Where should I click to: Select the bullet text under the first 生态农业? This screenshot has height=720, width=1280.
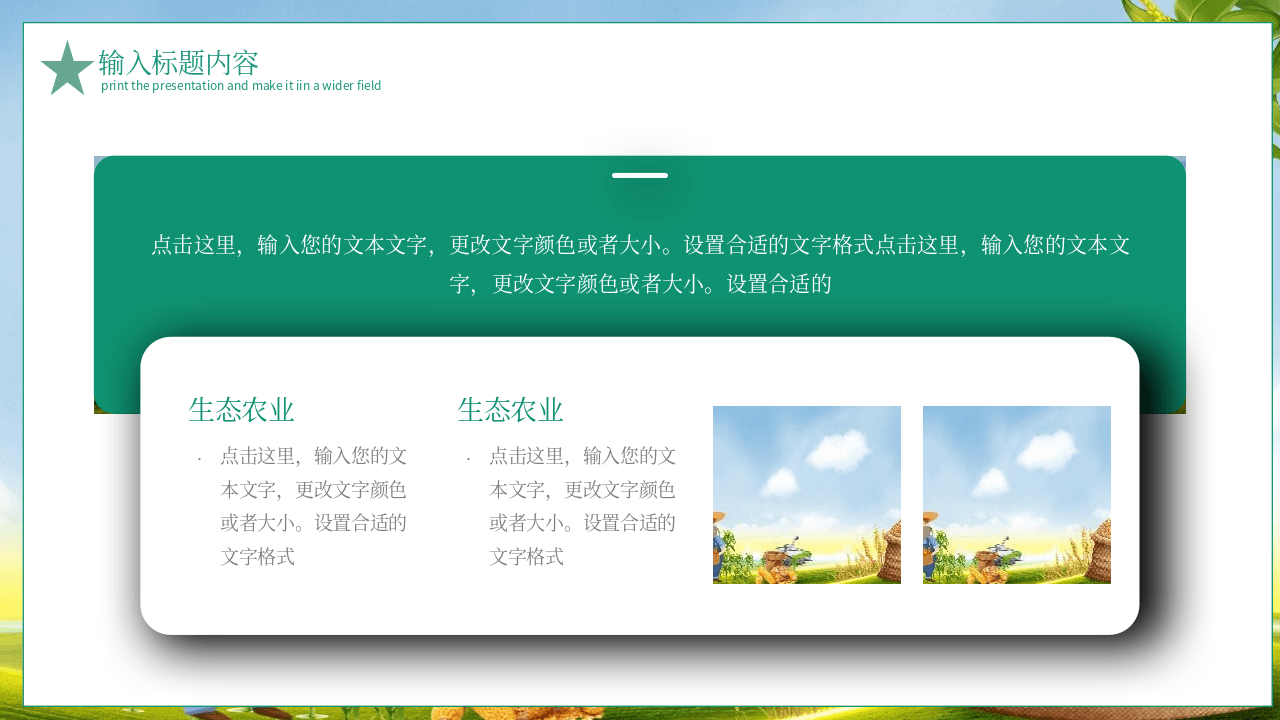click(x=314, y=506)
